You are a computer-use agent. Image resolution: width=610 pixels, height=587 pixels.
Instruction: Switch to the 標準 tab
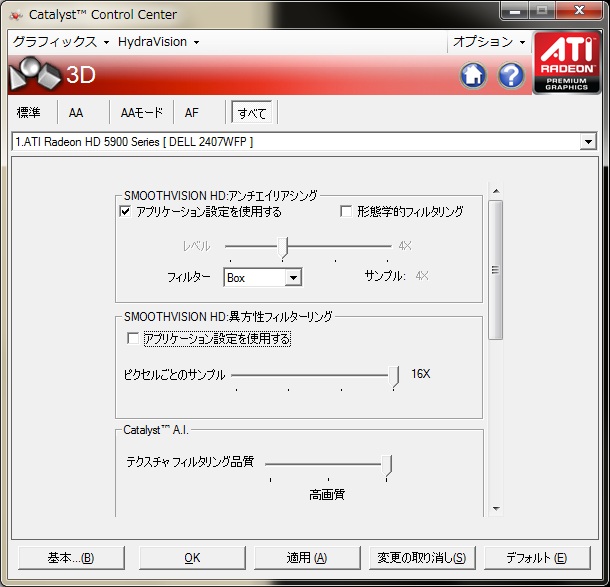[x=28, y=113]
